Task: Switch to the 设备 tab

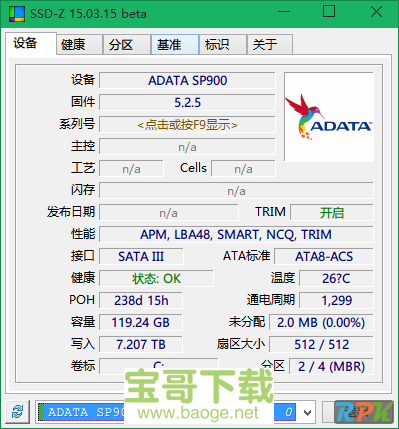Action: pyautogui.click(x=31, y=43)
